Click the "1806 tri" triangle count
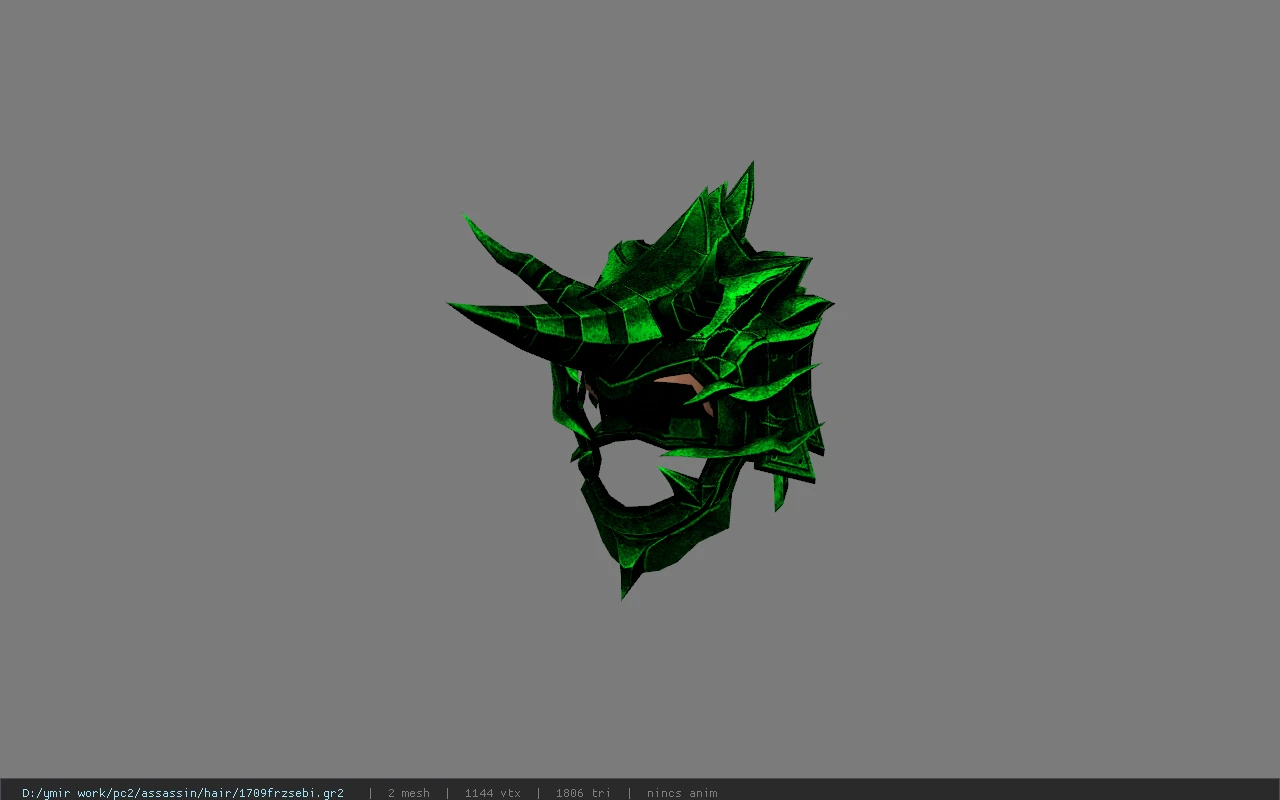Viewport: 1280px width, 800px height. 583,793
